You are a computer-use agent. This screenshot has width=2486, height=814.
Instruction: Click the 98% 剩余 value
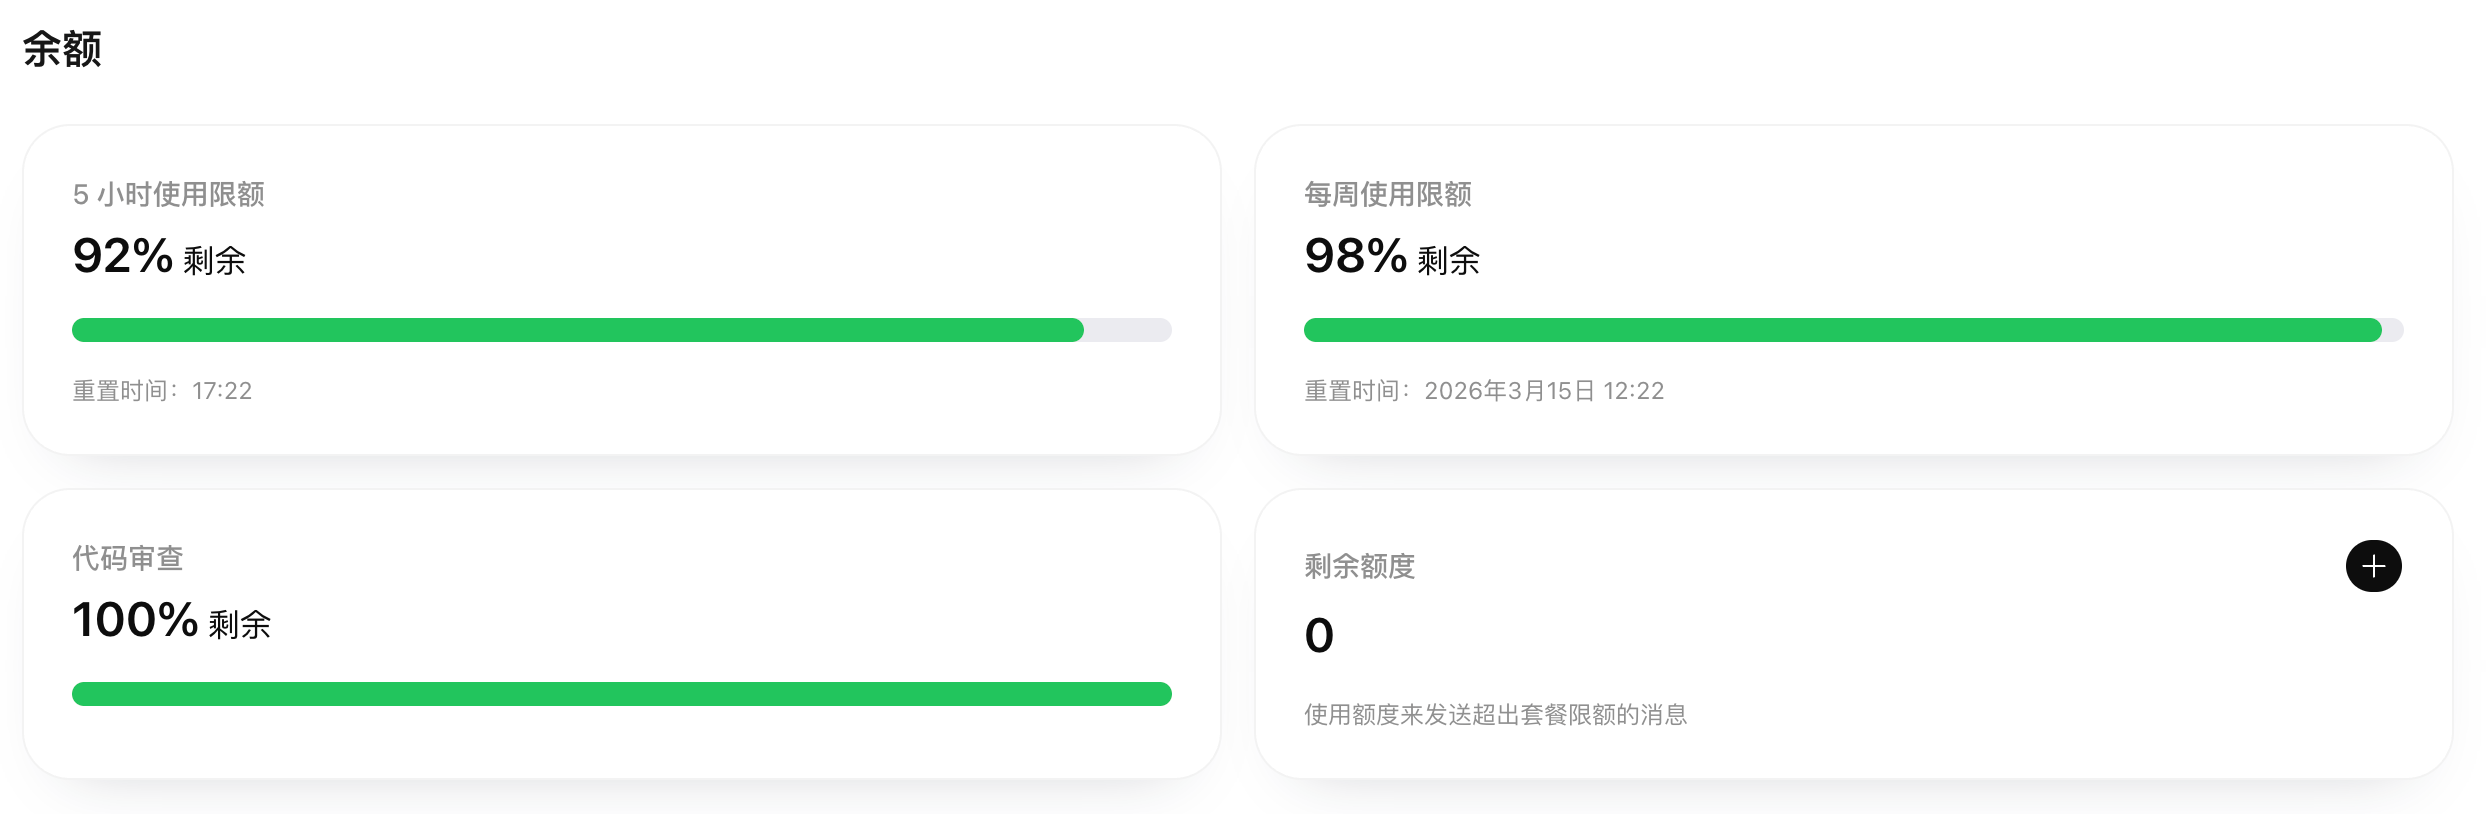(1392, 257)
